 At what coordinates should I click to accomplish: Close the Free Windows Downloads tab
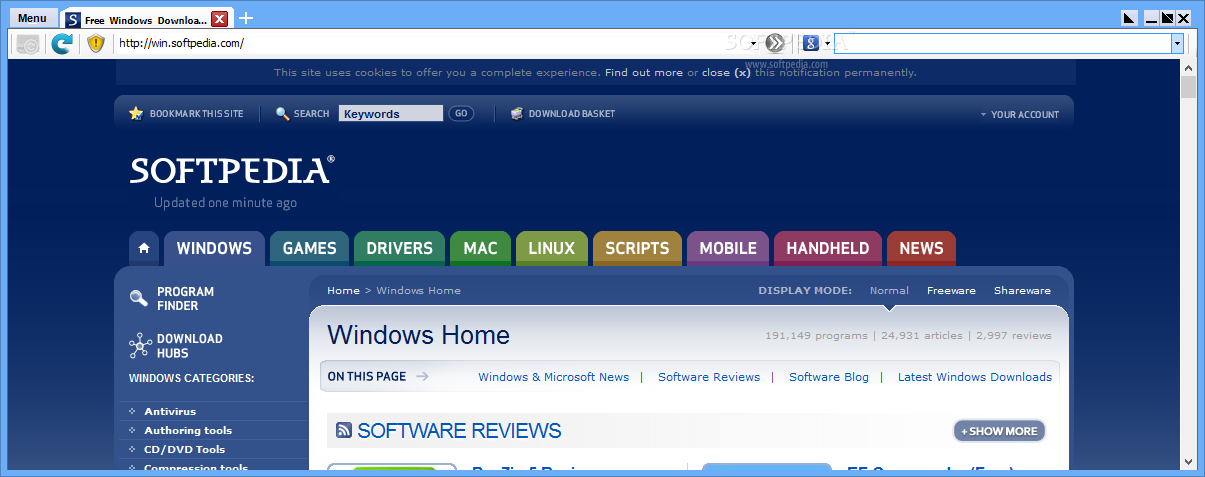(220, 19)
